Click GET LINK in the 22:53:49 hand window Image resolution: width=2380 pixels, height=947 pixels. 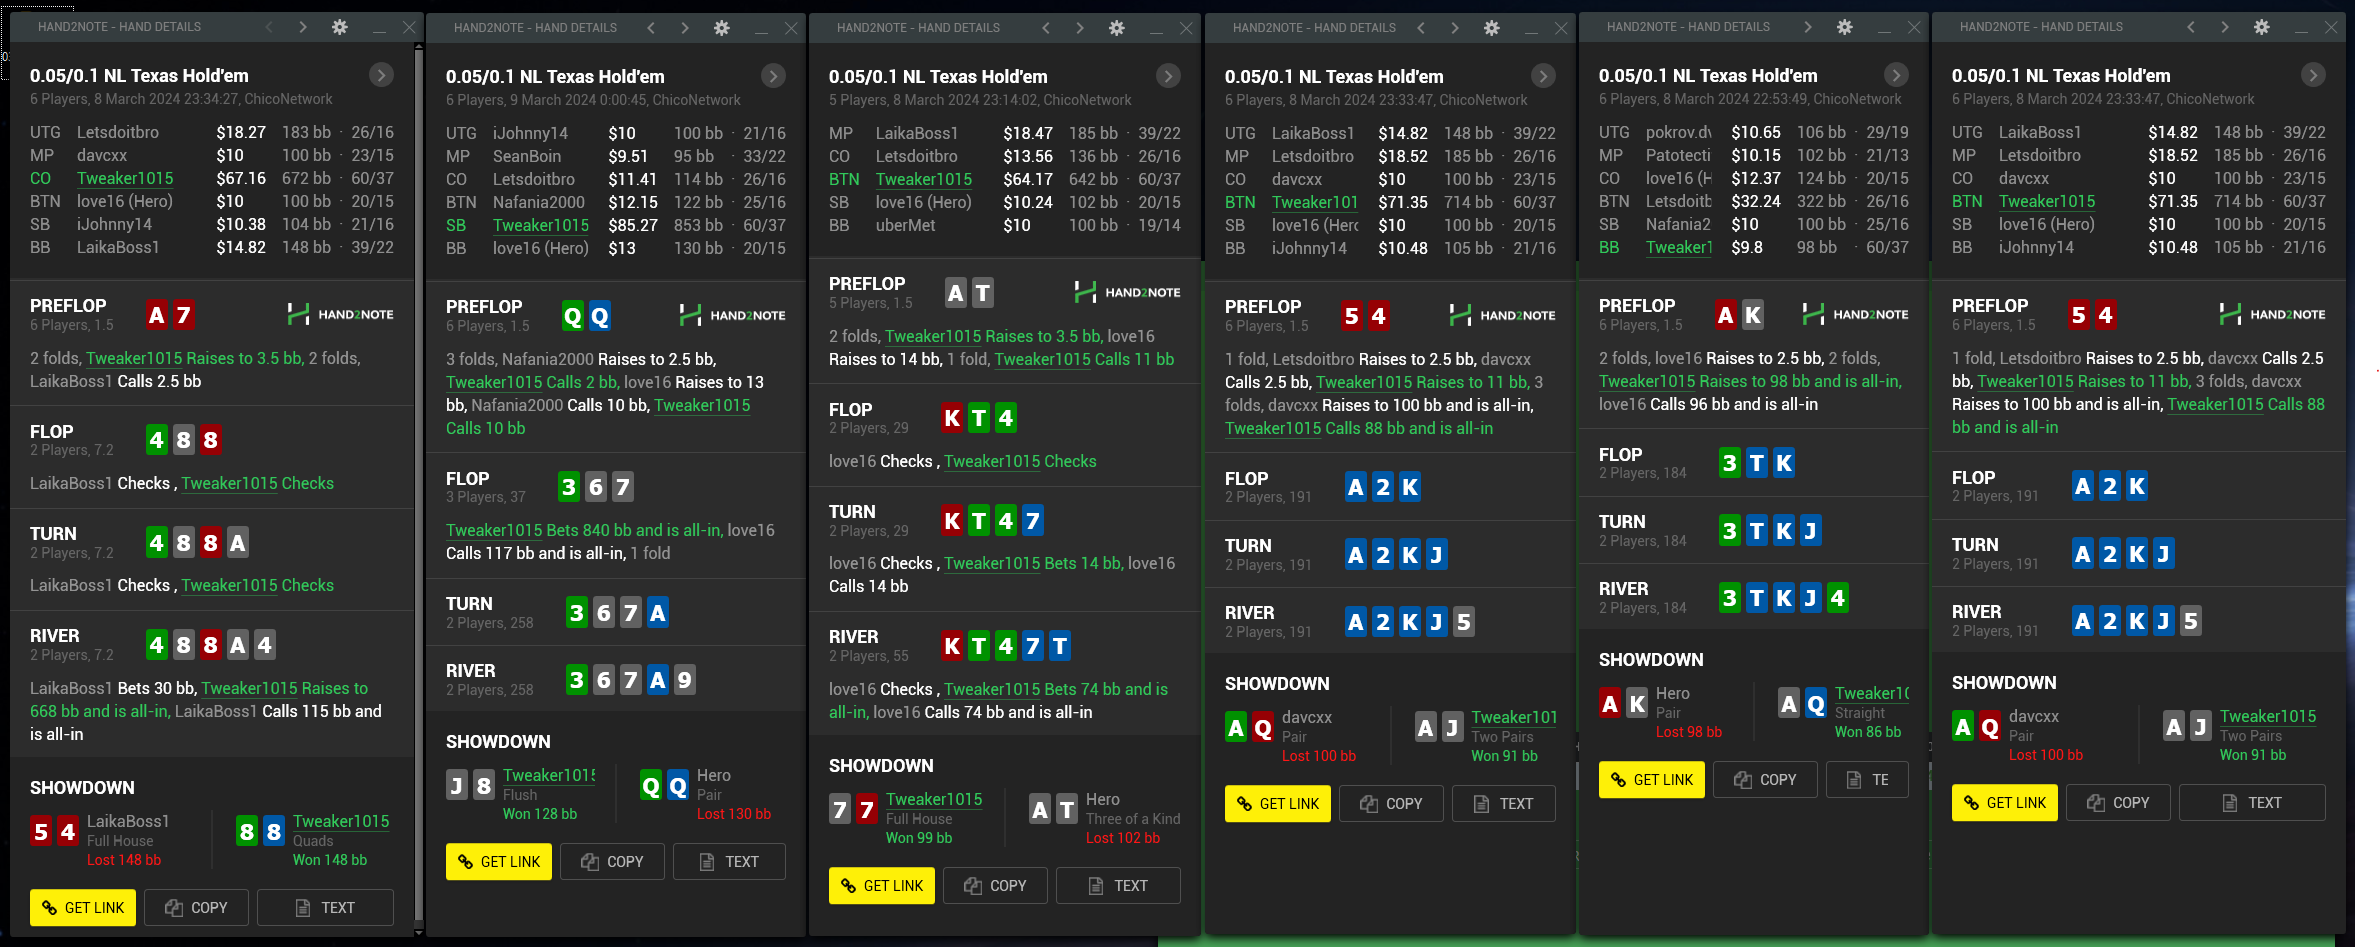point(1652,780)
